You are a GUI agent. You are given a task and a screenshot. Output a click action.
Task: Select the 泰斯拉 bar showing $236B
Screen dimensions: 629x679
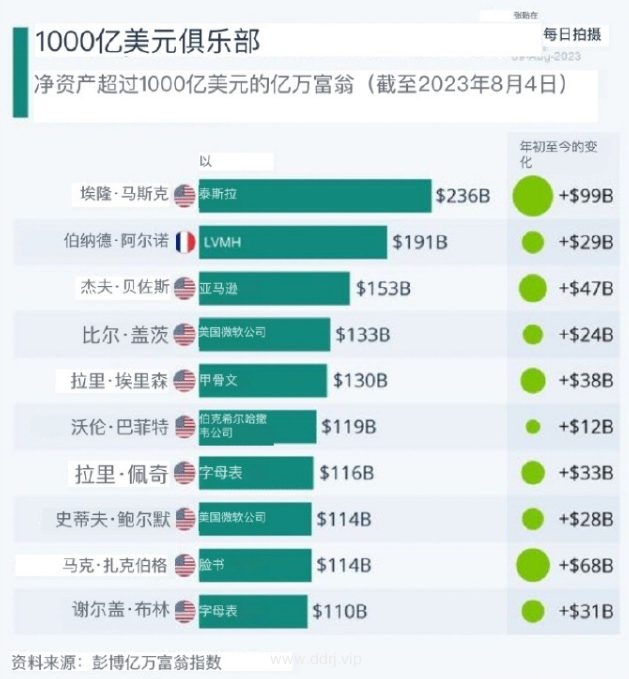pos(315,196)
